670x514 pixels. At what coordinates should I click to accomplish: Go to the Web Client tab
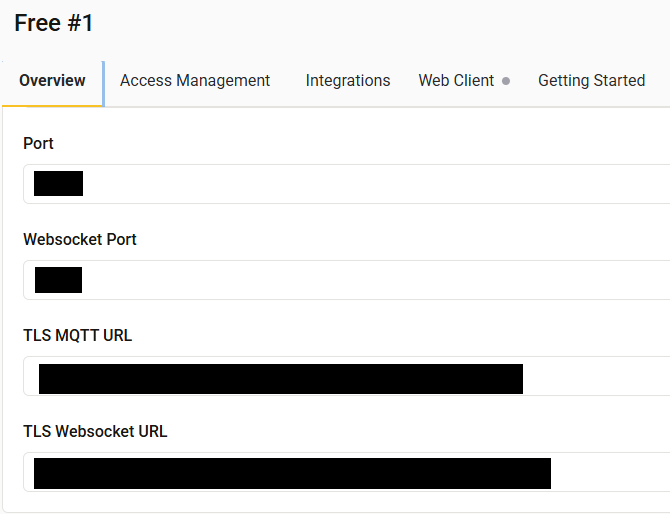(456, 81)
